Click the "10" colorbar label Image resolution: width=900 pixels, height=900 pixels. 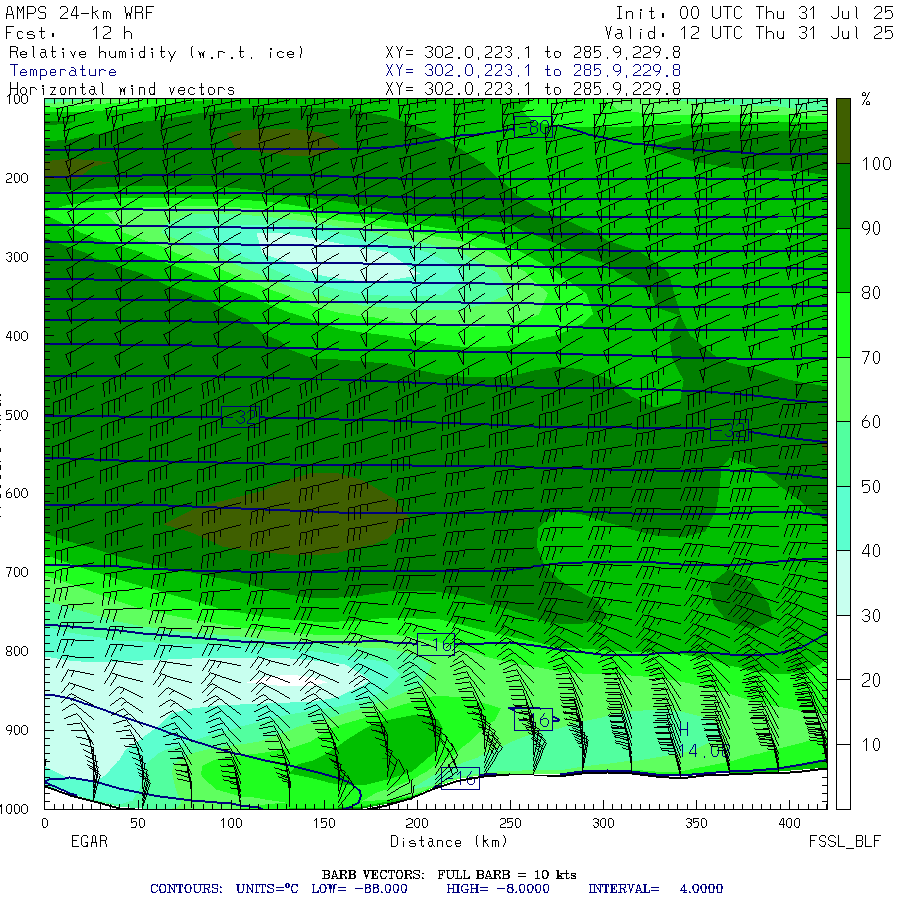871,745
